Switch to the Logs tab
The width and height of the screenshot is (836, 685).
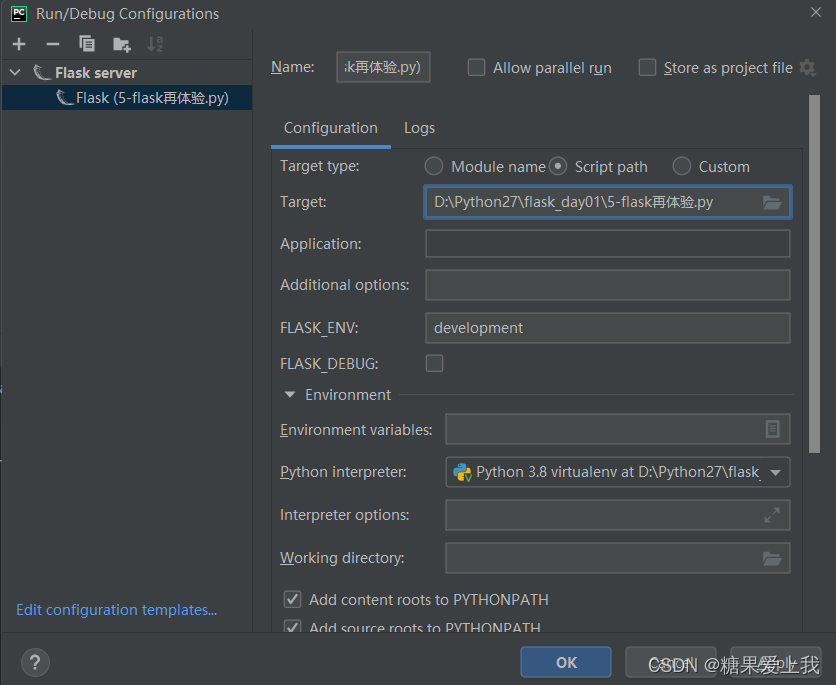point(419,128)
